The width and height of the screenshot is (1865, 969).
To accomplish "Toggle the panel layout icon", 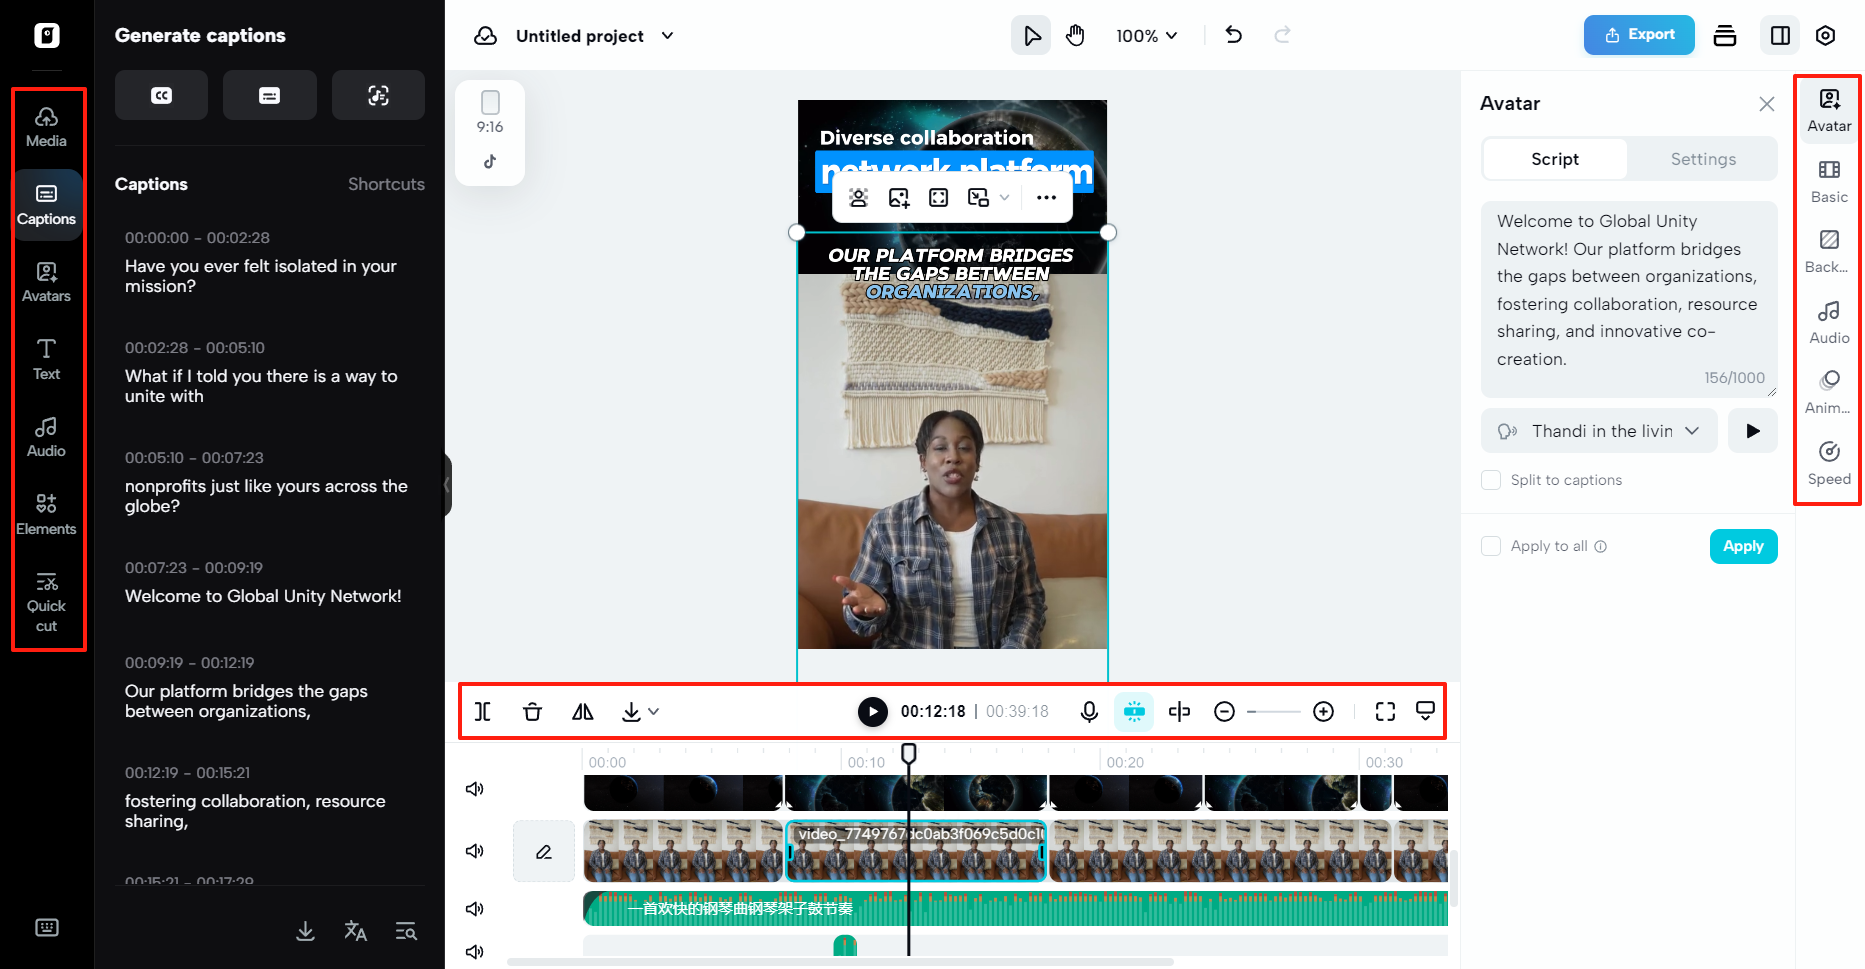I will point(1780,36).
